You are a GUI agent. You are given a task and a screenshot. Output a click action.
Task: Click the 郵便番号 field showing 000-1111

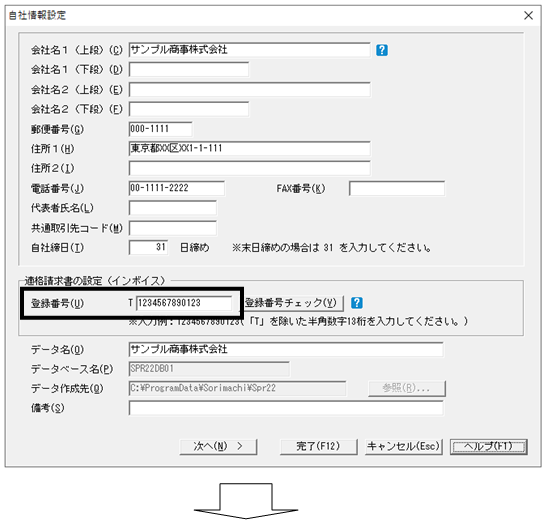tap(160, 129)
